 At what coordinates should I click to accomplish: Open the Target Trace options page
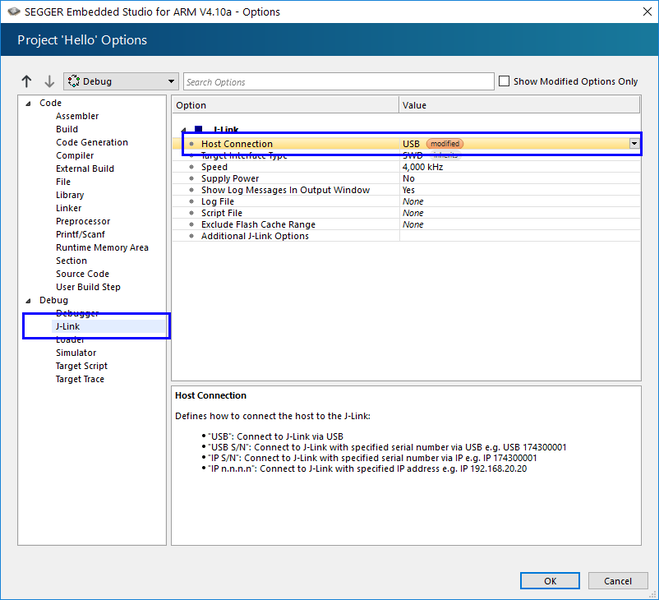pyautogui.click(x=79, y=379)
